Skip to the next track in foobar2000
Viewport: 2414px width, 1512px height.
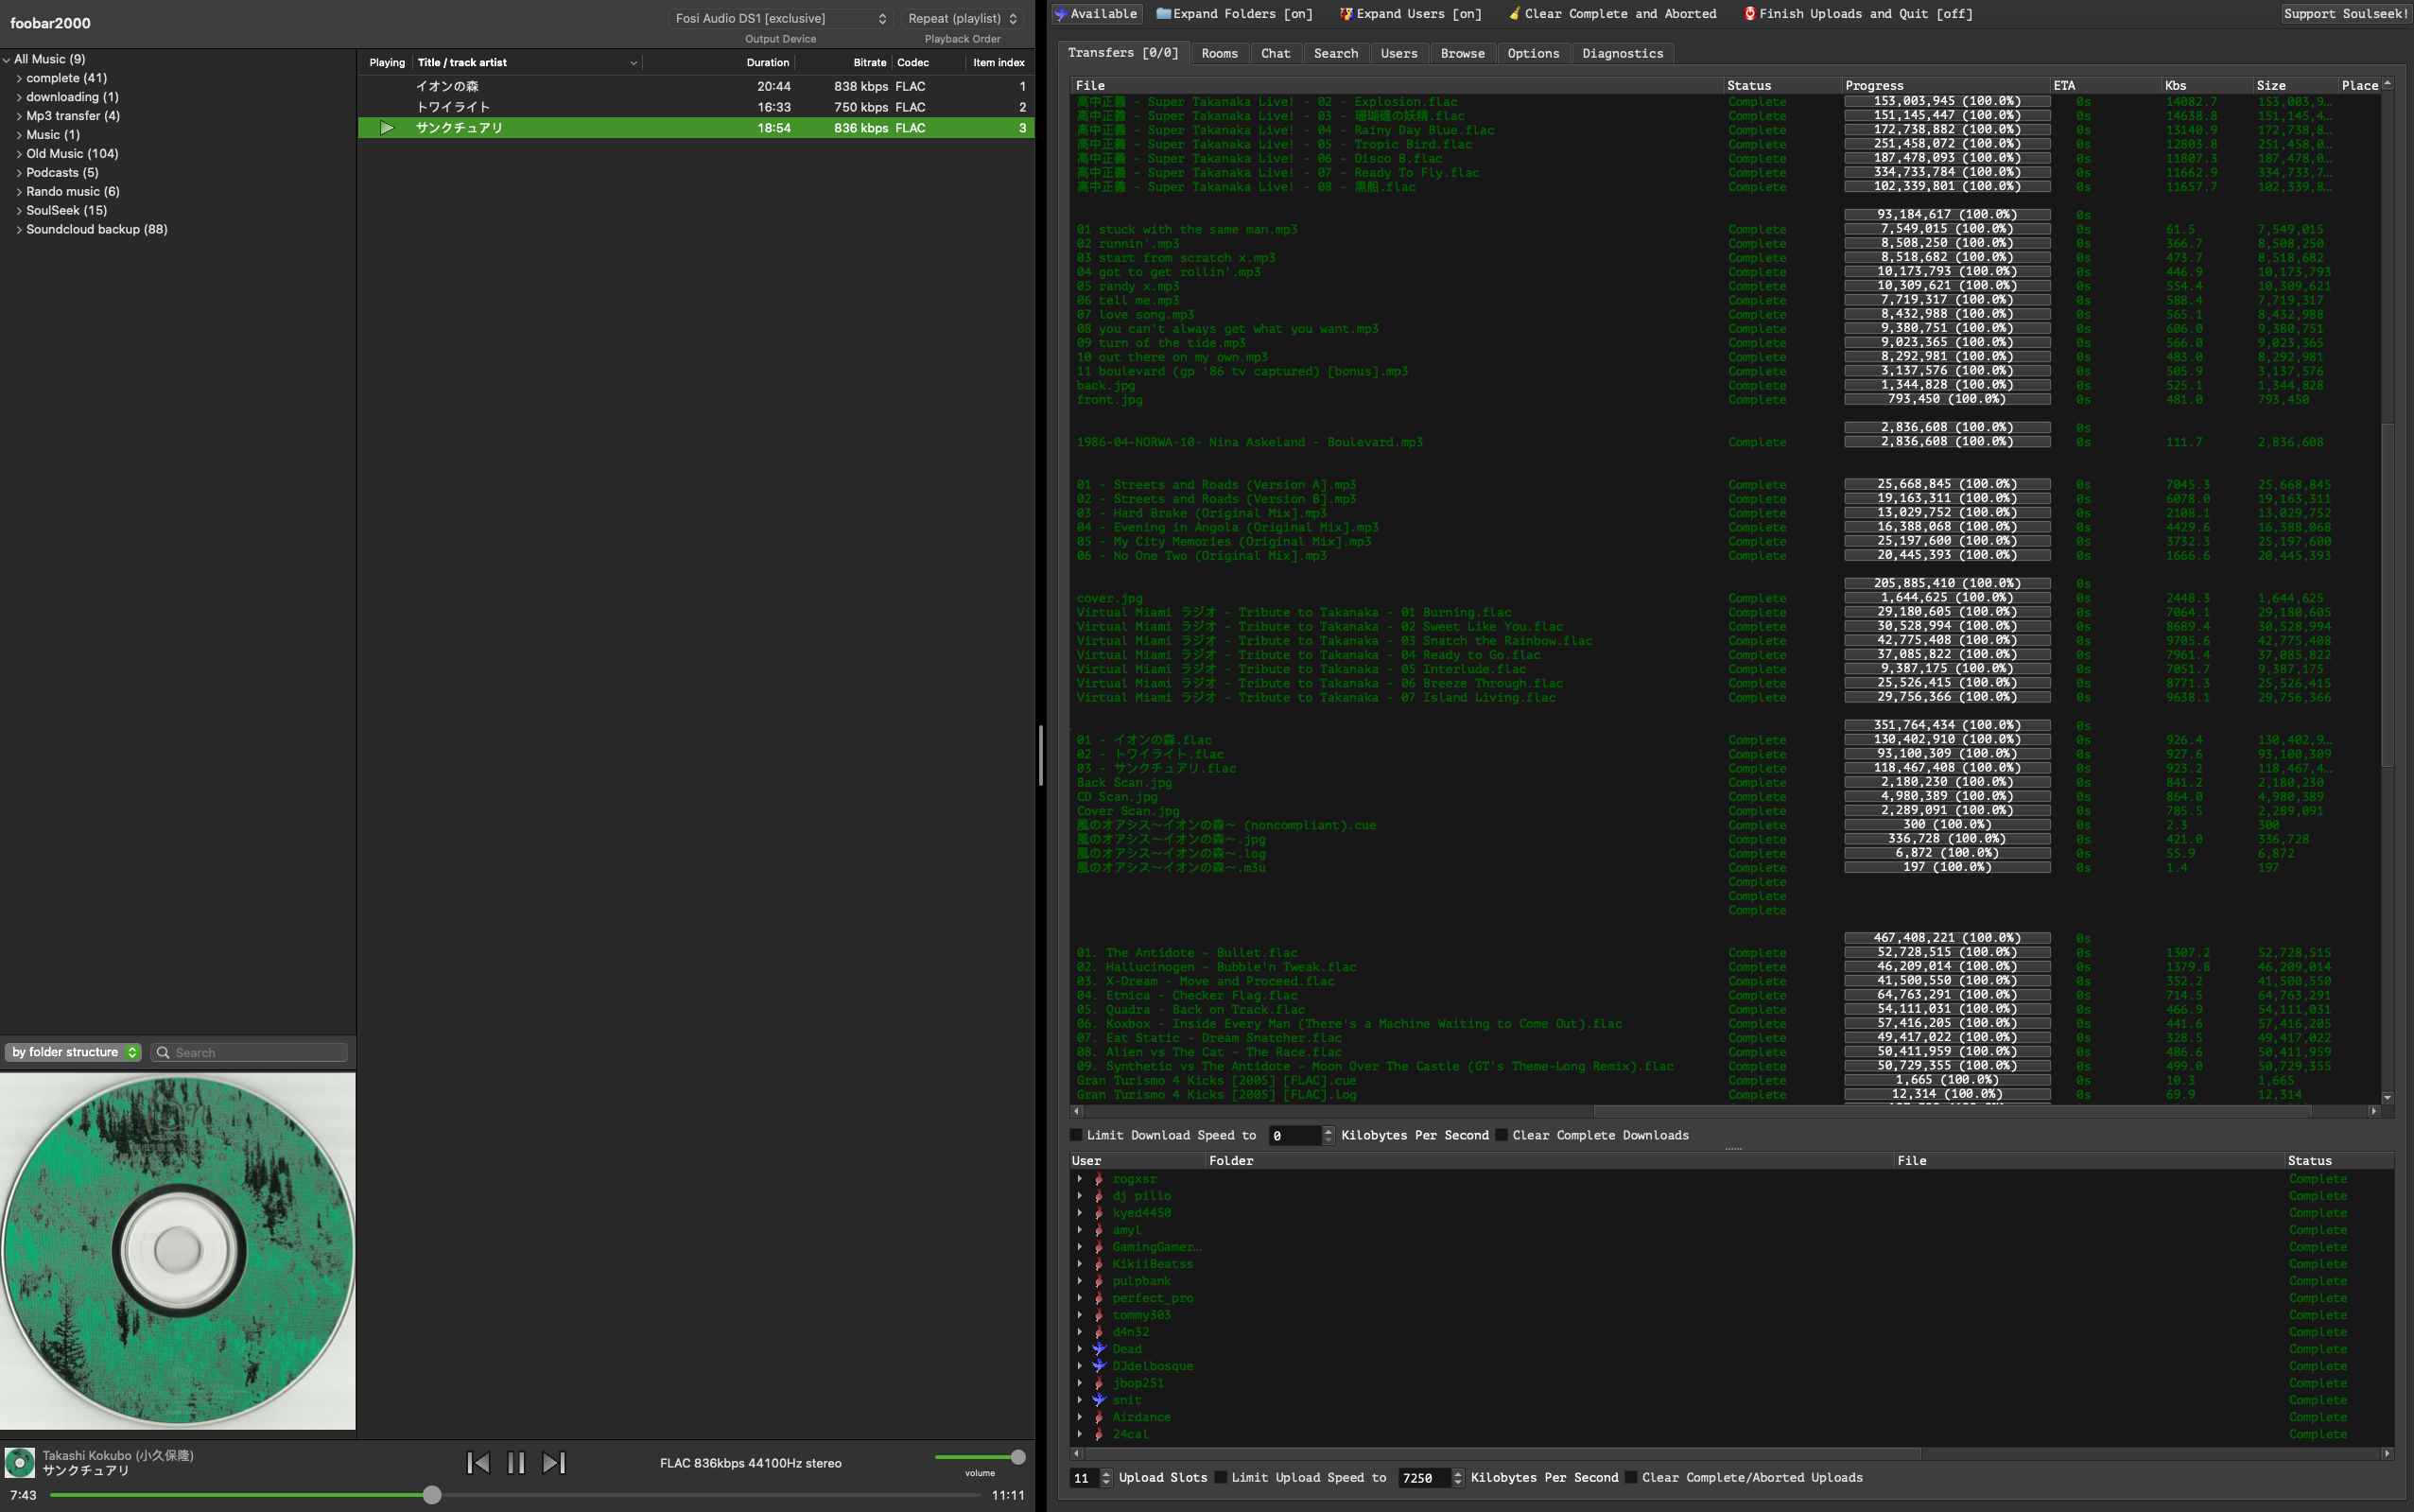click(x=554, y=1463)
